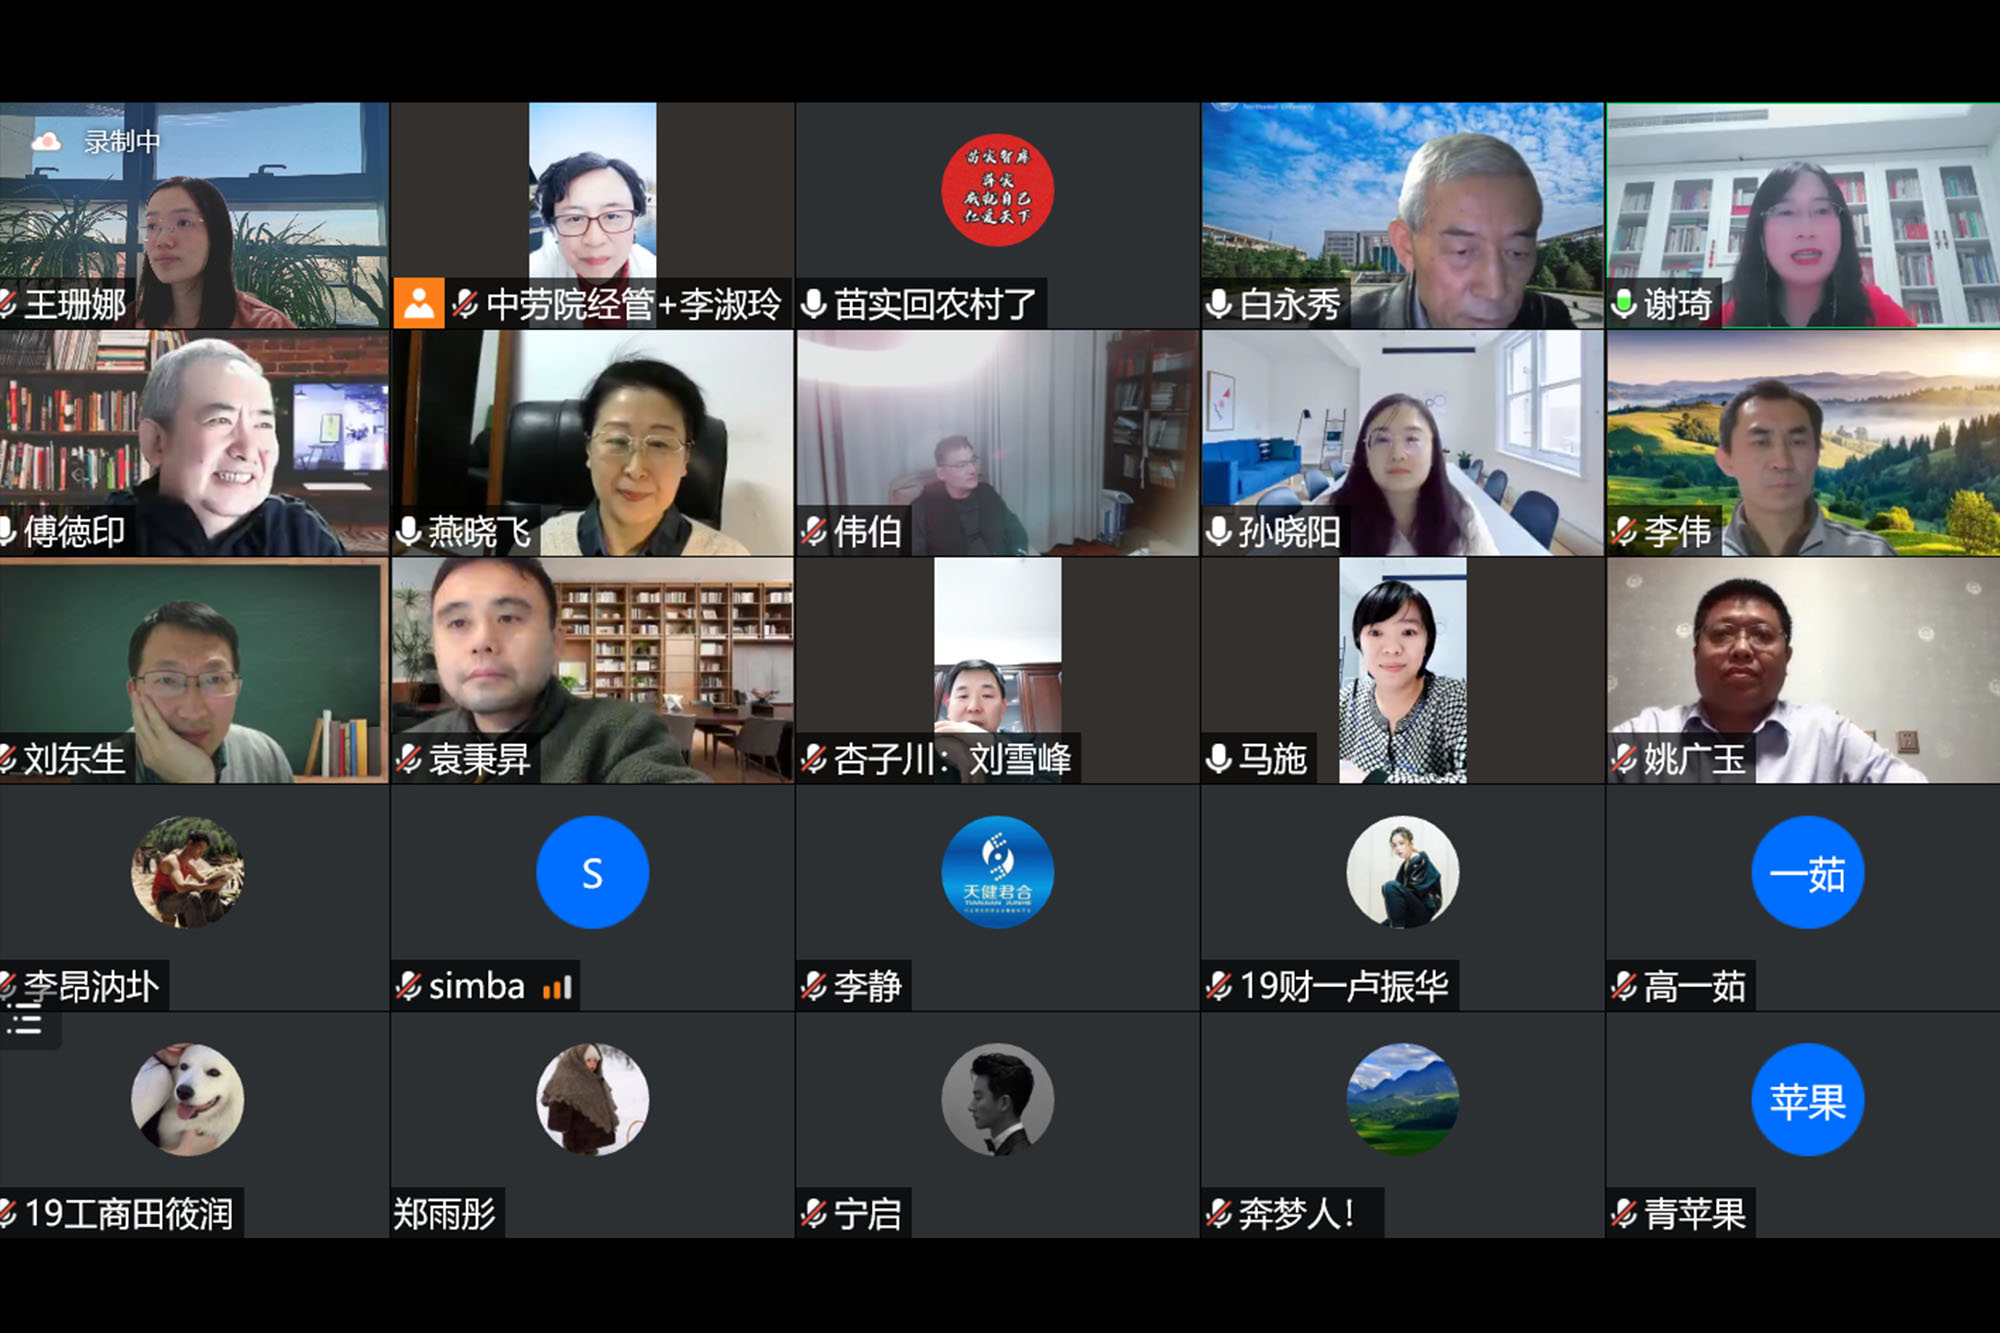
Task: Select the red circular avatar of 苗实回农村了
Action: point(998,190)
